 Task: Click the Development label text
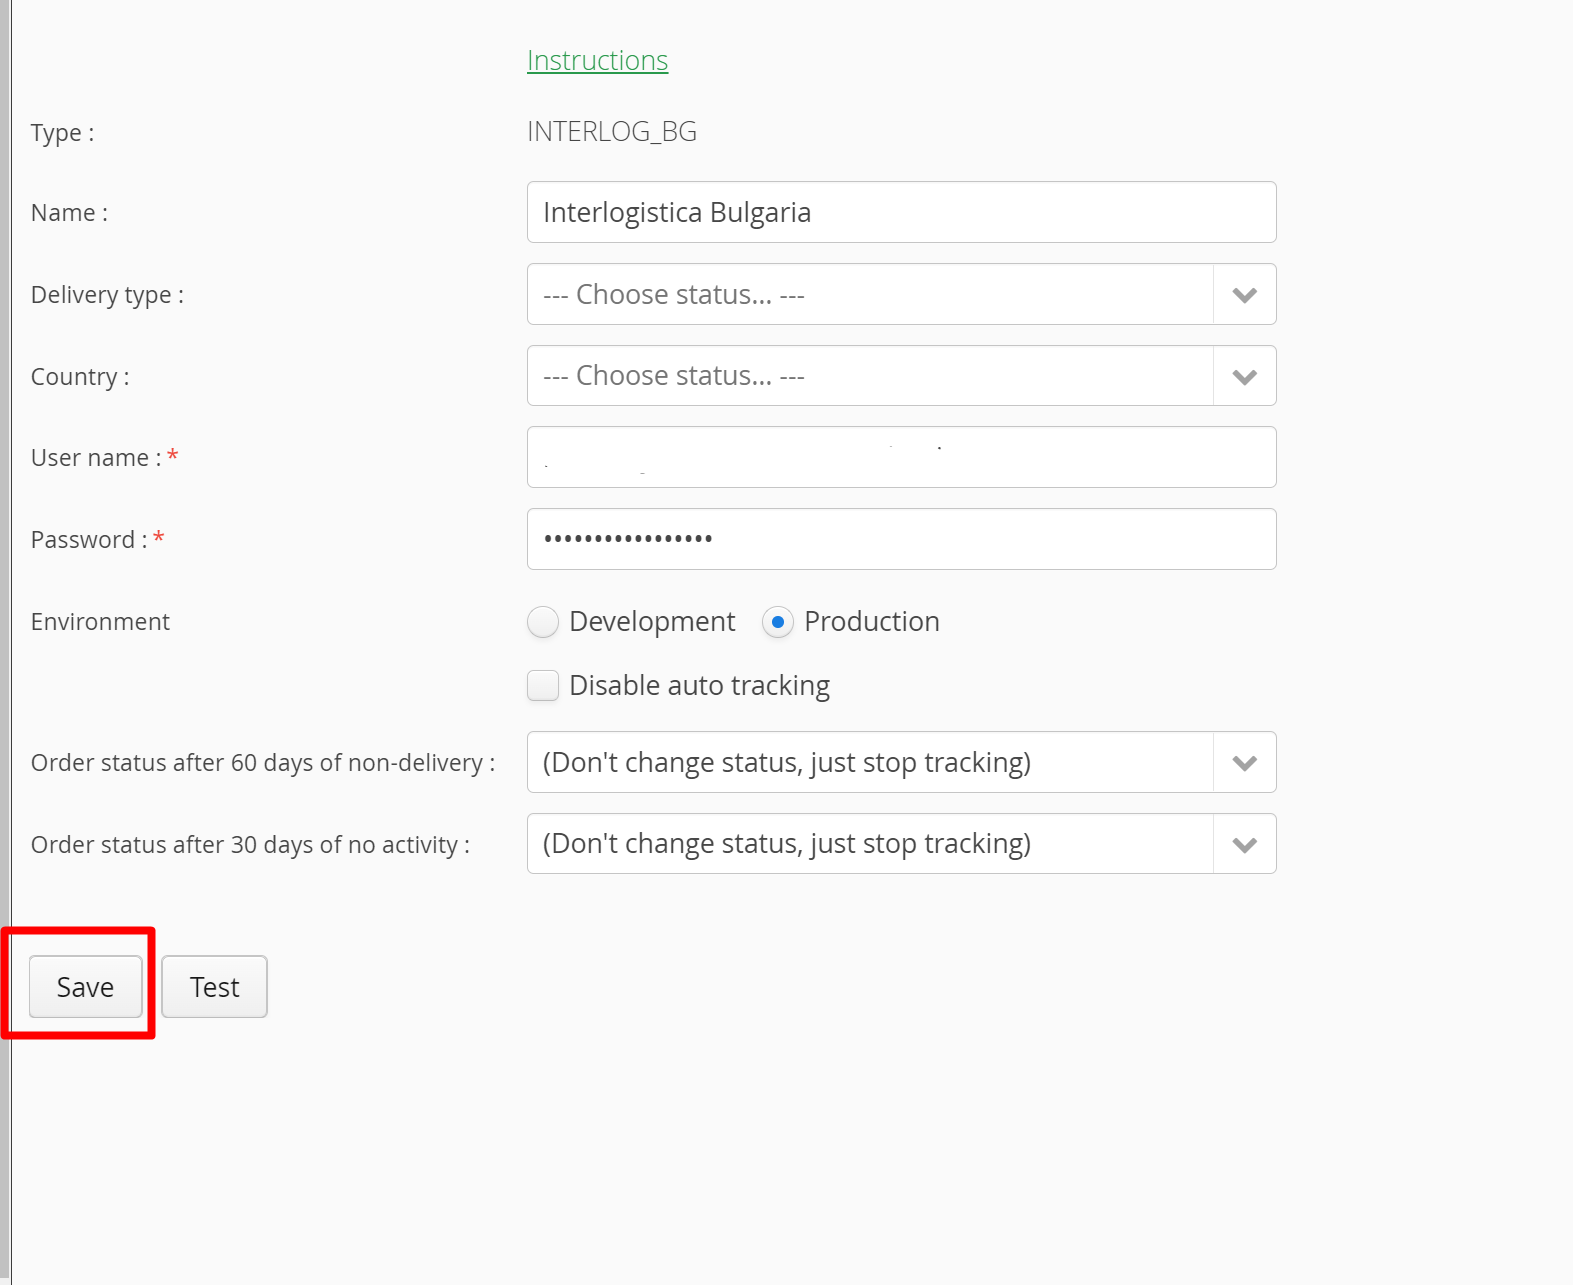652,622
